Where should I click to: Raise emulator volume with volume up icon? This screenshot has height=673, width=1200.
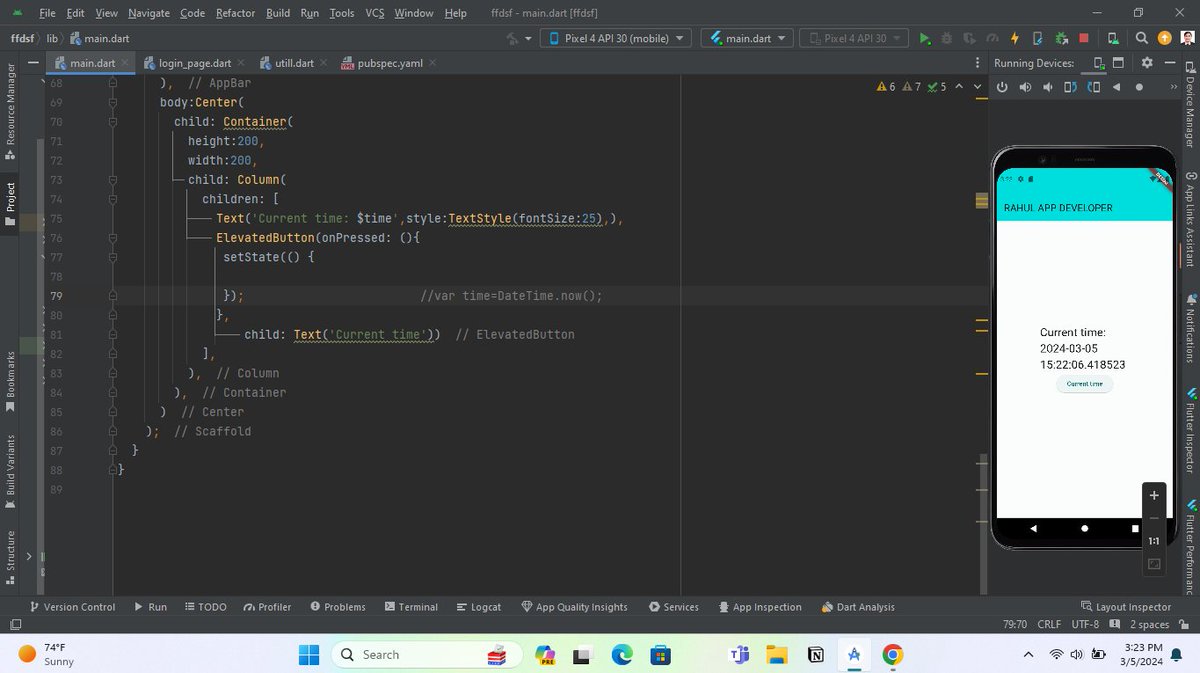pyautogui.click(x=1025, y=87)
